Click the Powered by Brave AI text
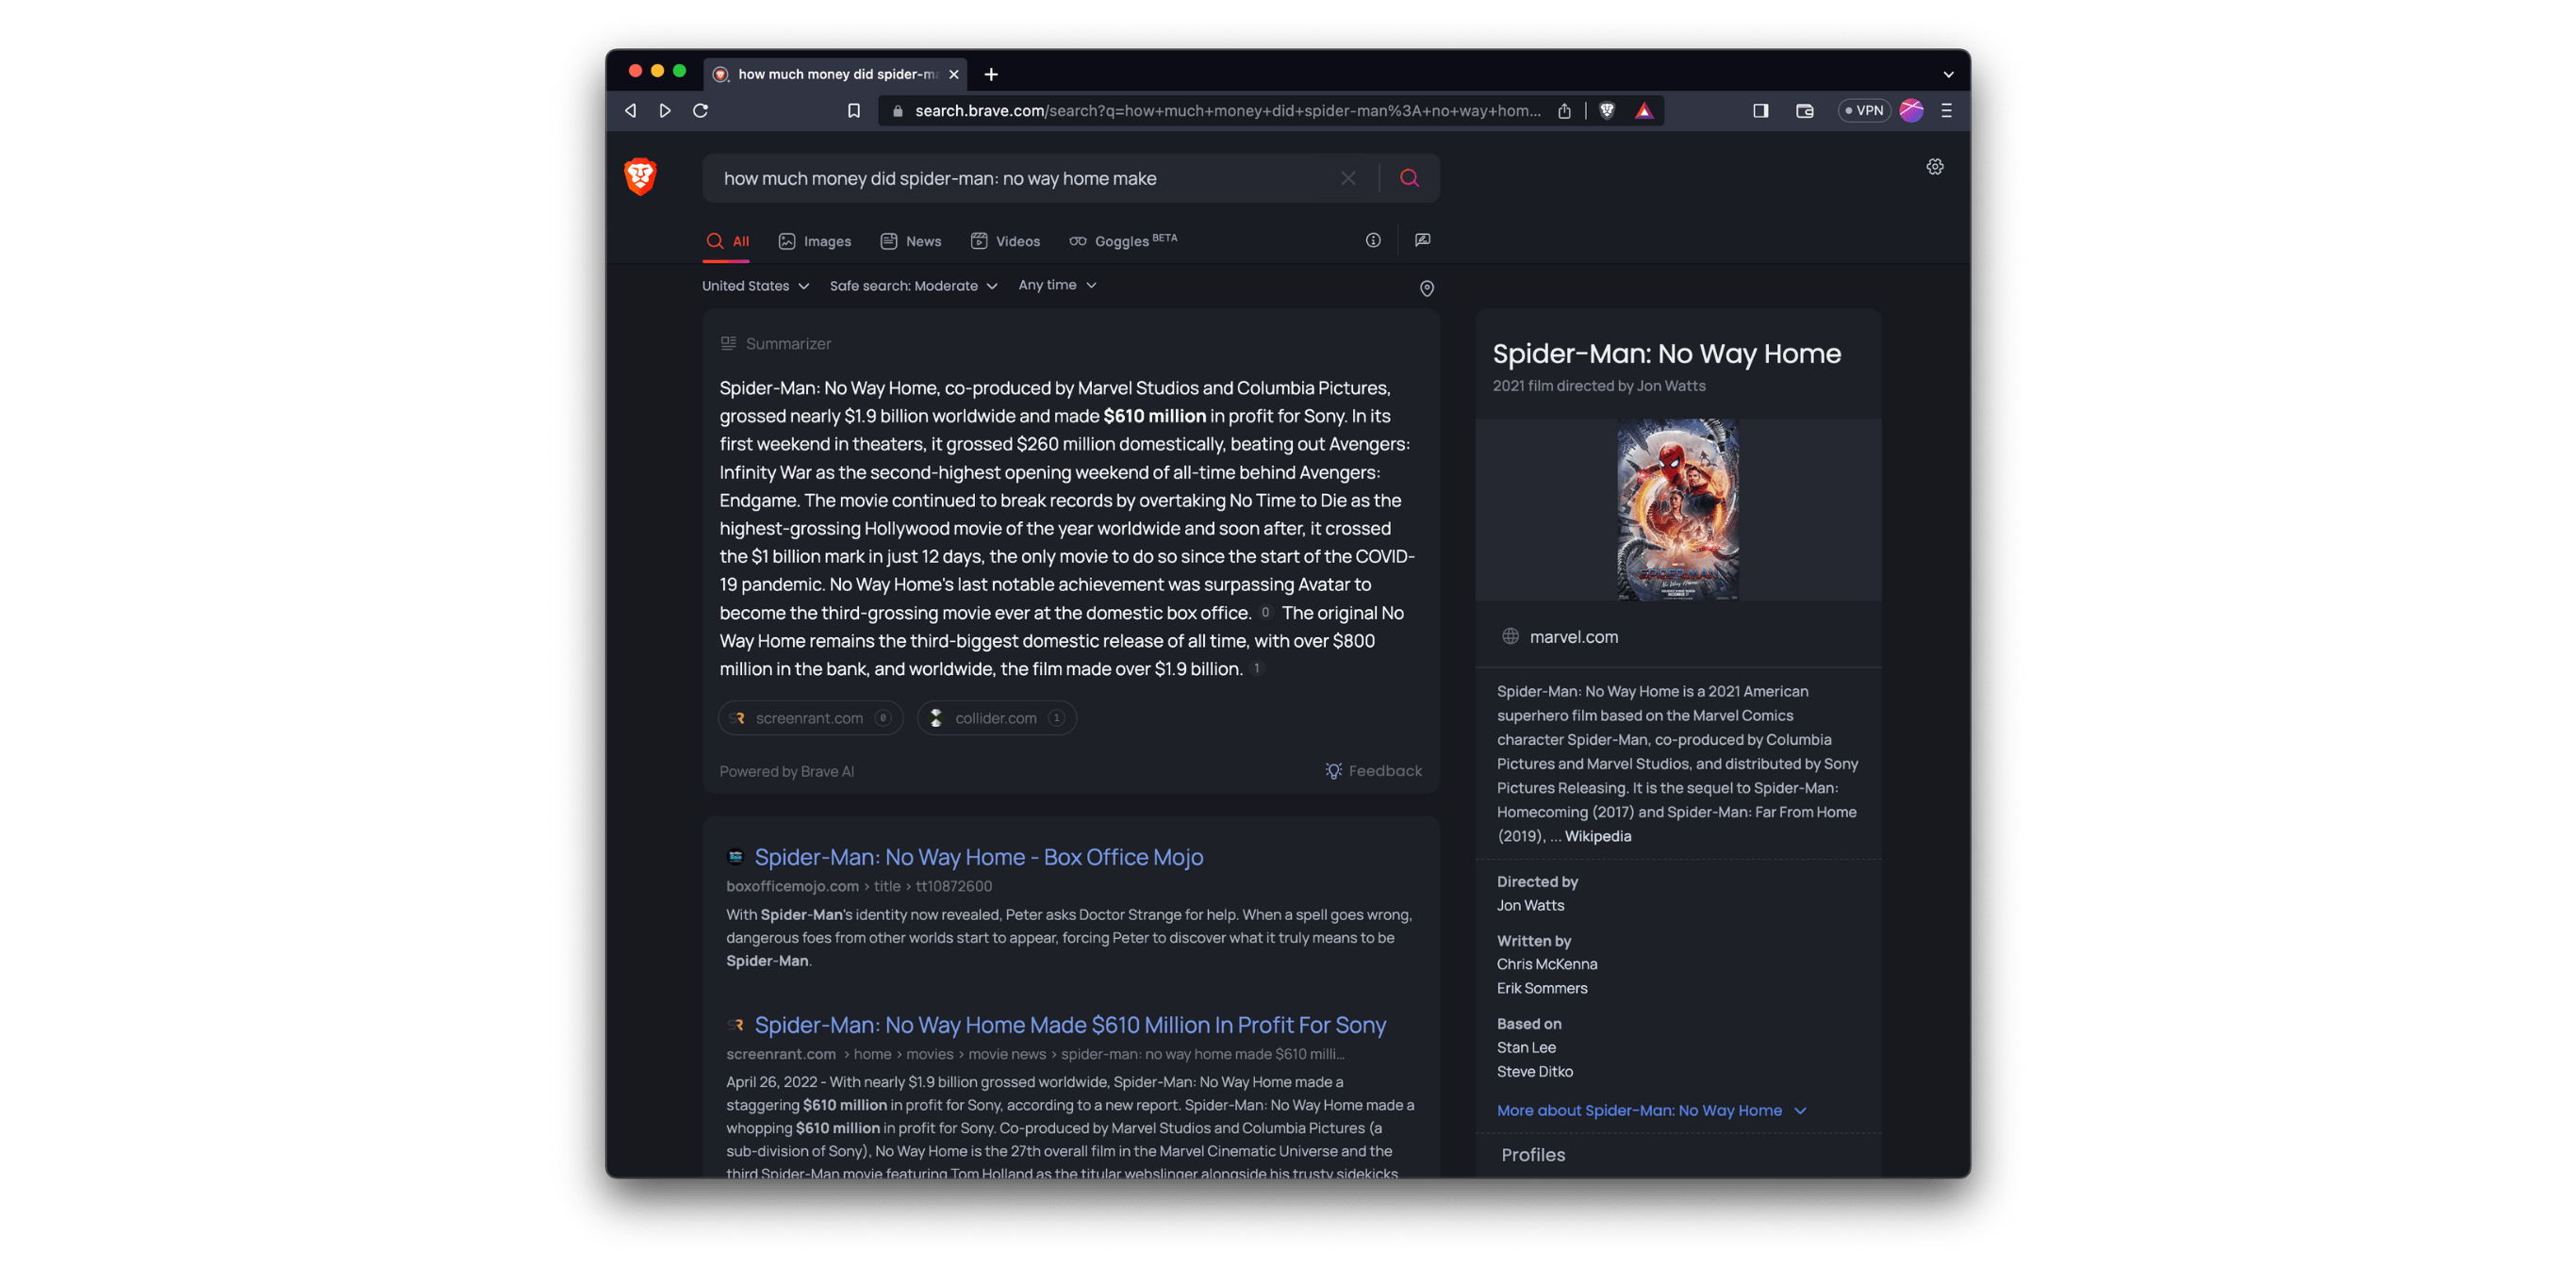 786,771
